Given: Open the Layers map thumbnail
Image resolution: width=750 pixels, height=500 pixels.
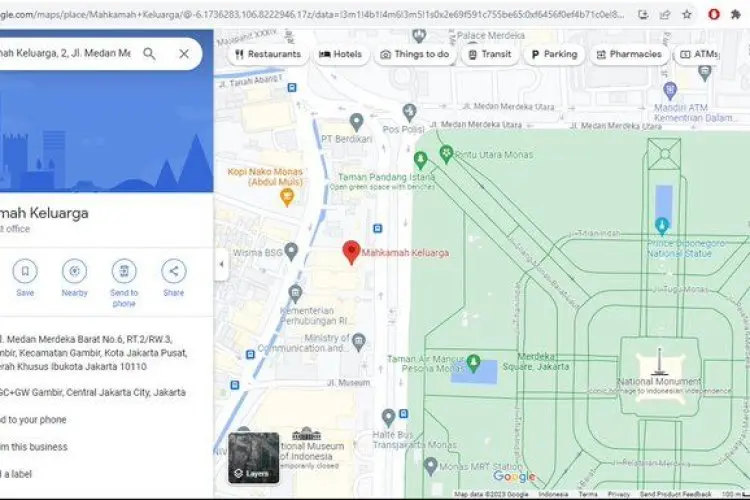Looking at the screenshot, I should (254, 458).
